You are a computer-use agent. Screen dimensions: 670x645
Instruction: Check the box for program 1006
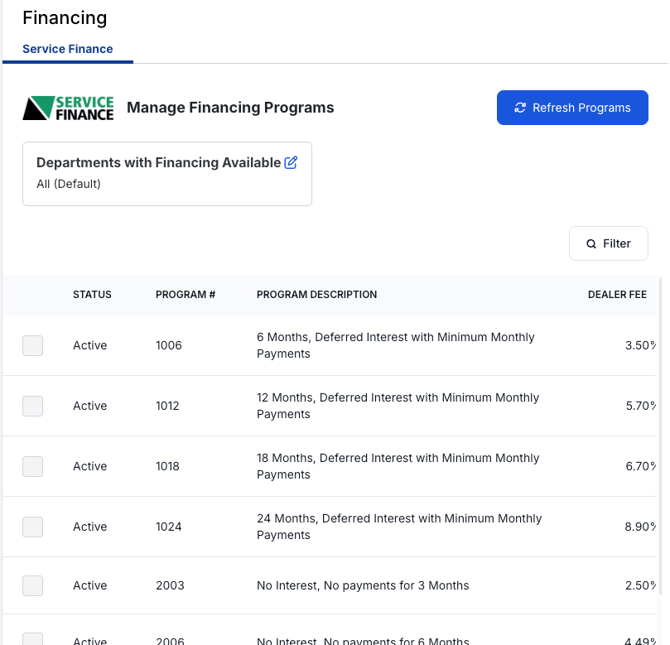pyautogui.click(x=32, y=345)
